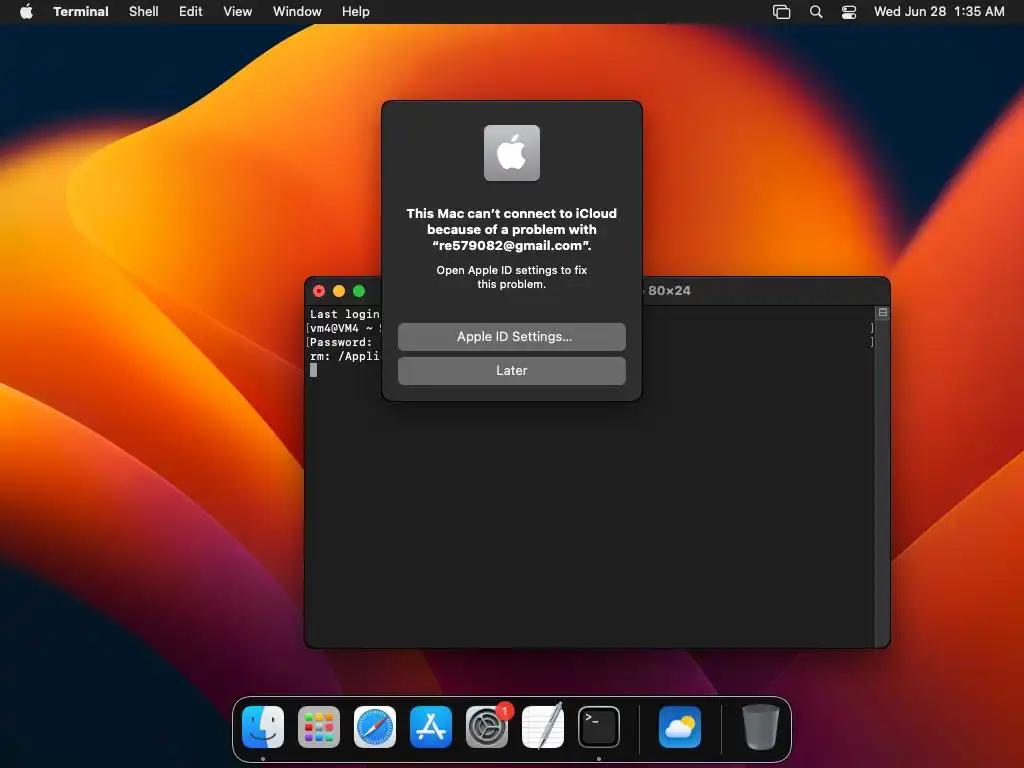
Task: Dismiss the dialog with Later
Action: click(x=511, y=370)
